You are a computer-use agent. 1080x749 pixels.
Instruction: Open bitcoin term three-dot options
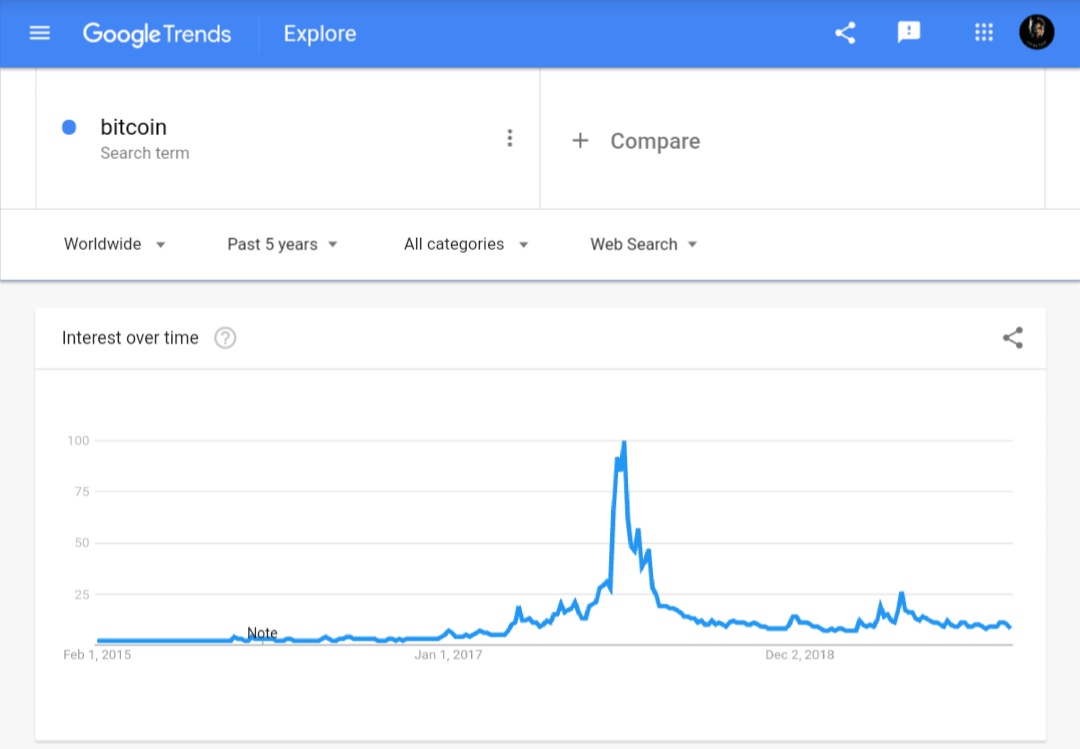tap(510, 138)
